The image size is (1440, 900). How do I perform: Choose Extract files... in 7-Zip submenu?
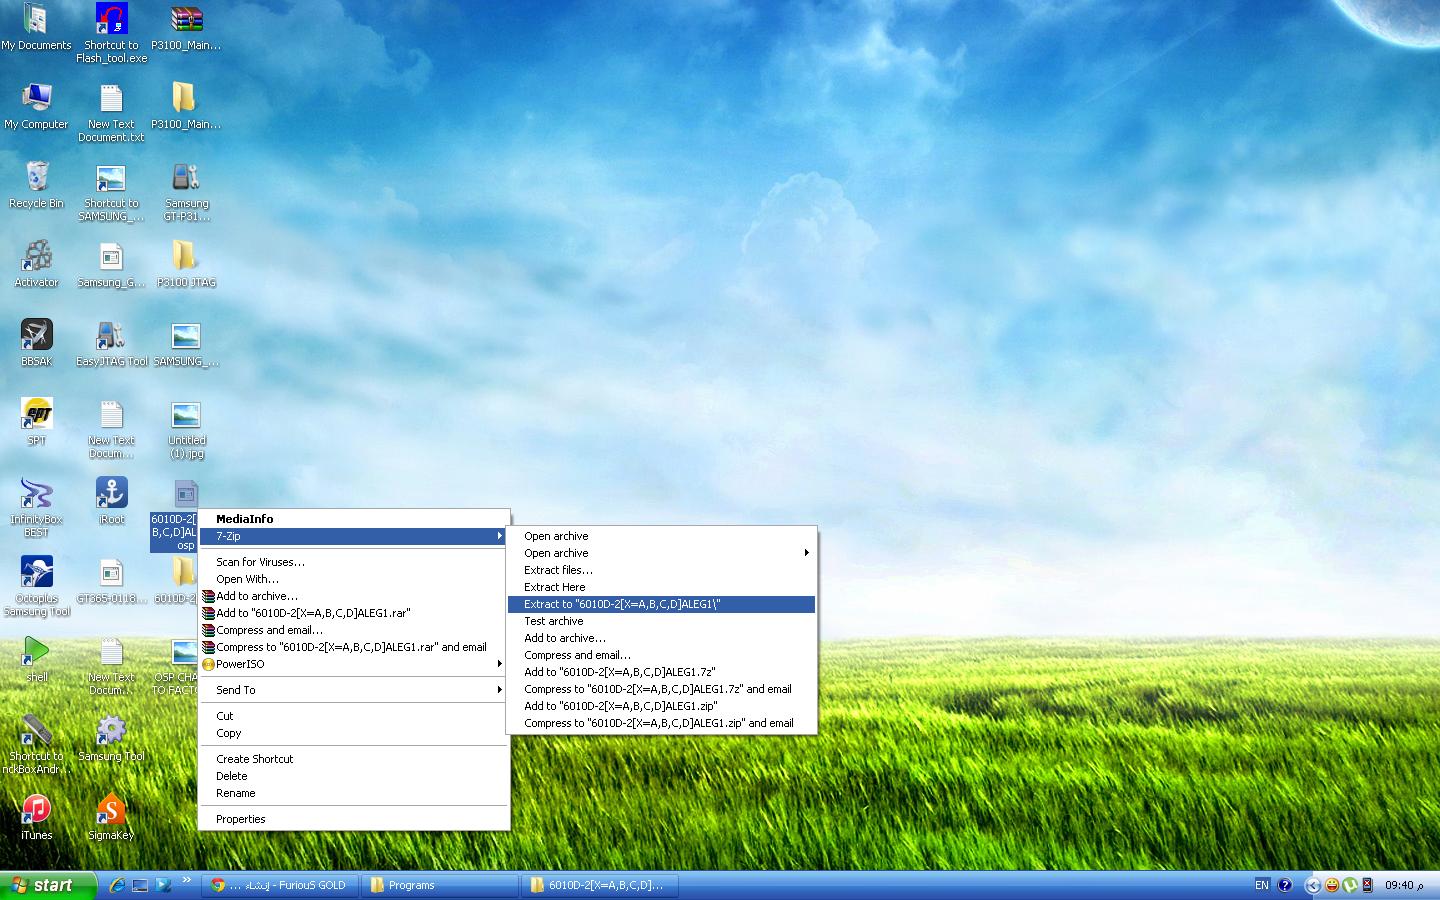tap(662, 570)
